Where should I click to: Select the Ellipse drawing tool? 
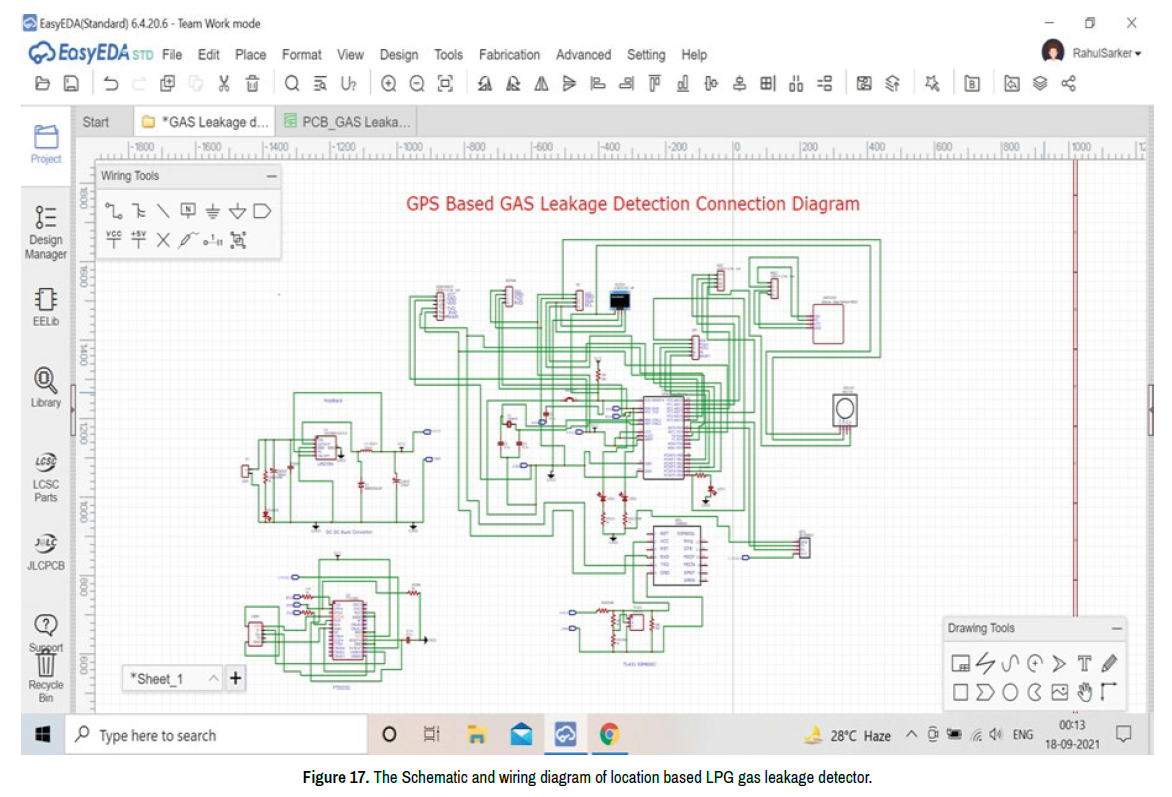1010,692
